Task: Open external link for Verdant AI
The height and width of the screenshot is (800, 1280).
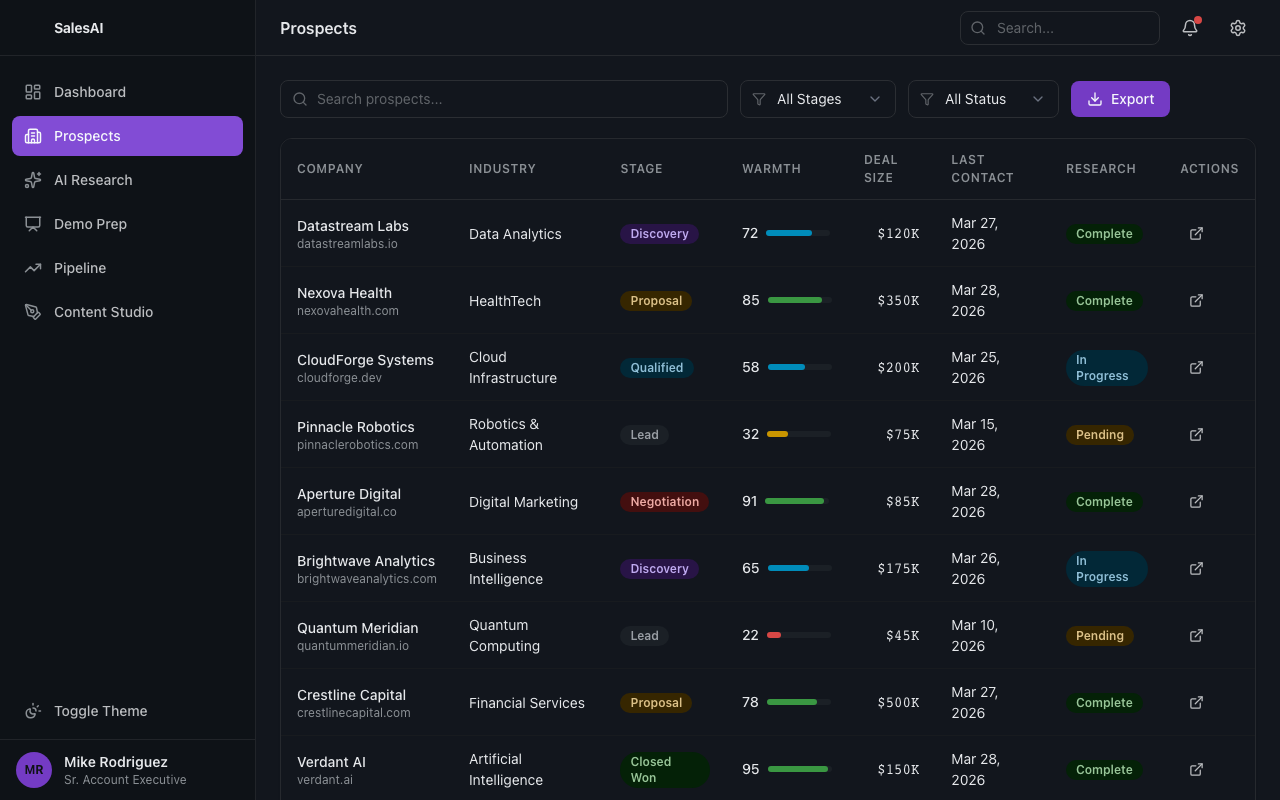Action: 1196,770
